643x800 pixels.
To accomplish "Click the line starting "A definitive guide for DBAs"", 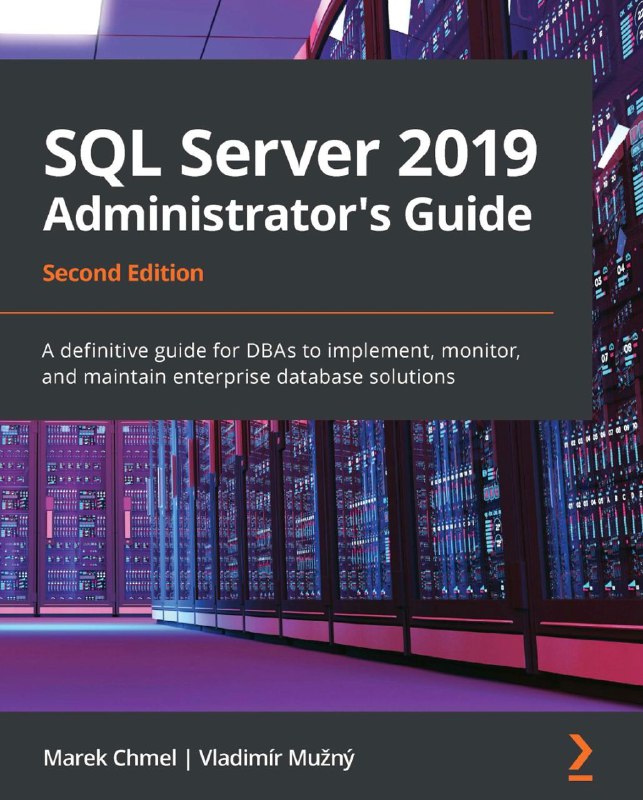I will pos(281,352).
